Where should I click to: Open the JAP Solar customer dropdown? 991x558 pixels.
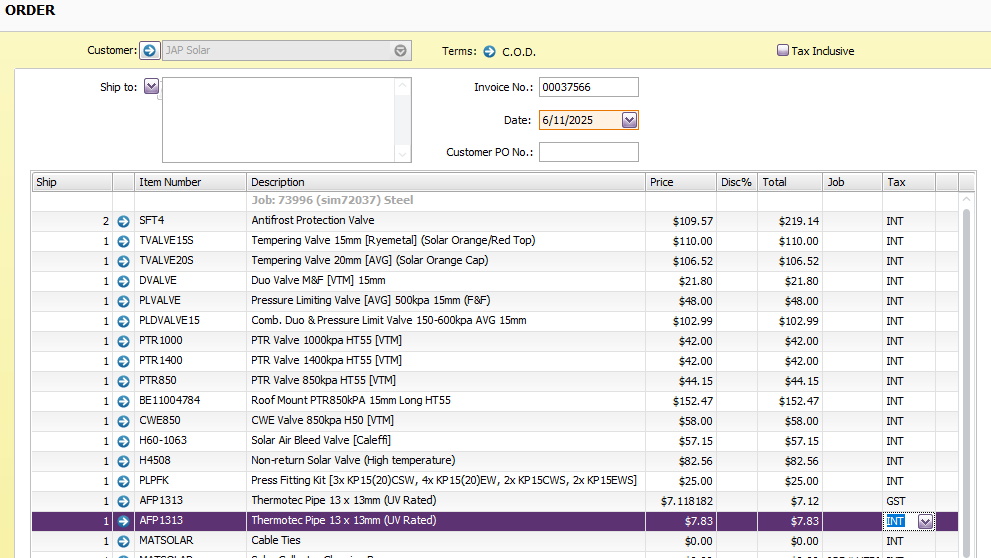point(400,50)
